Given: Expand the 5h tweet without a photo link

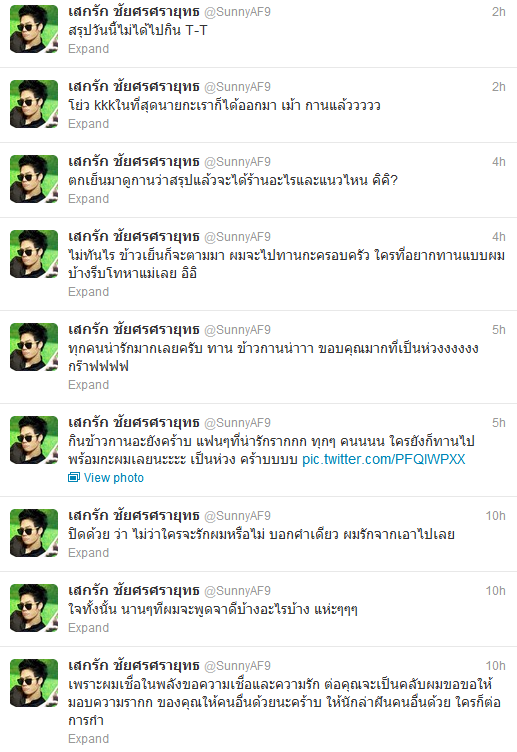Looking at the screenshot, I should pyautogui.click(x=88, y=385).
